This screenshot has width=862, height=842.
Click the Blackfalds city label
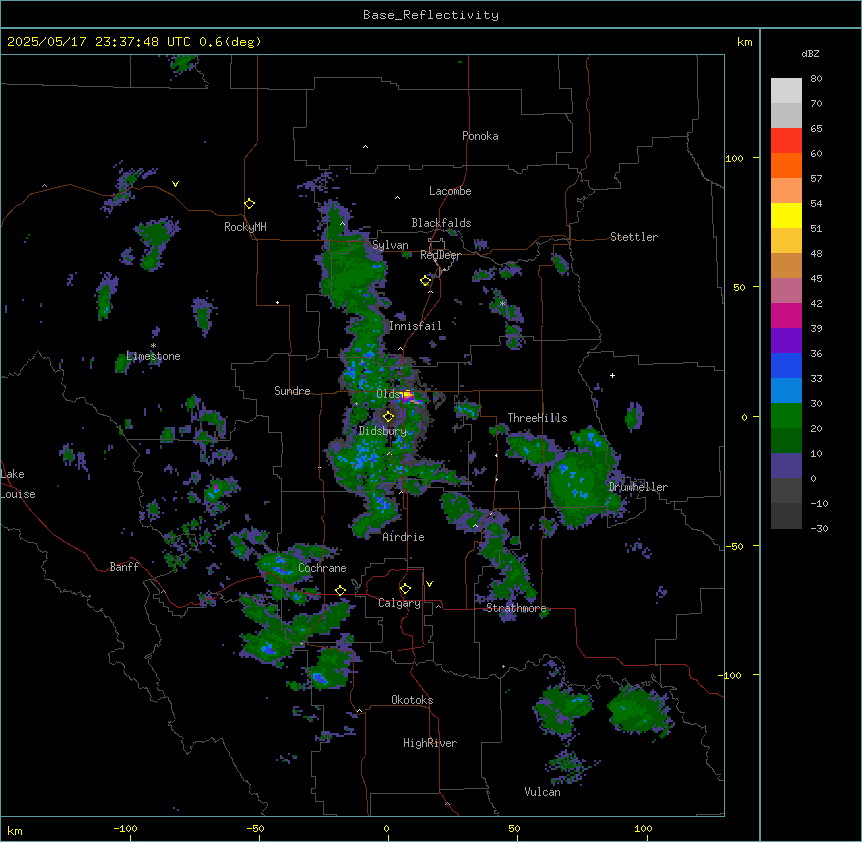tap(441, 223)
